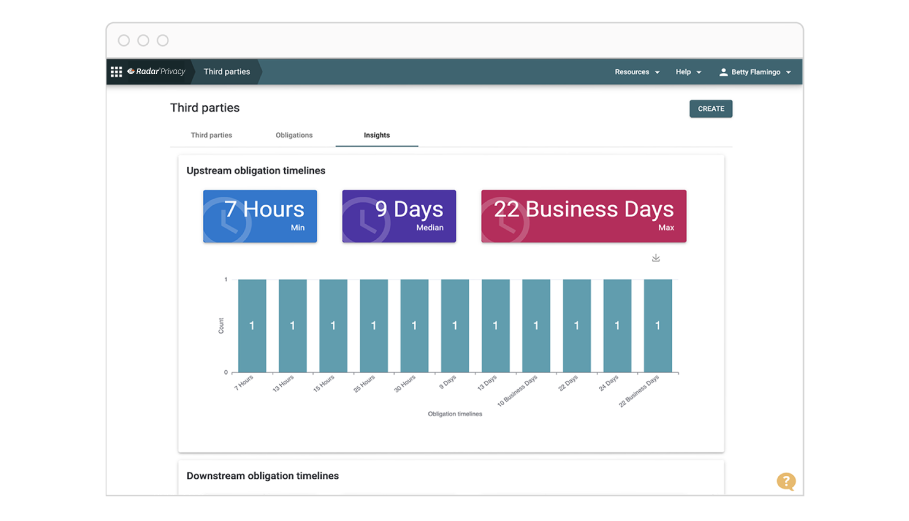
Task: Expand the Resources dropdown menu
Action: [x=637, y=72]
